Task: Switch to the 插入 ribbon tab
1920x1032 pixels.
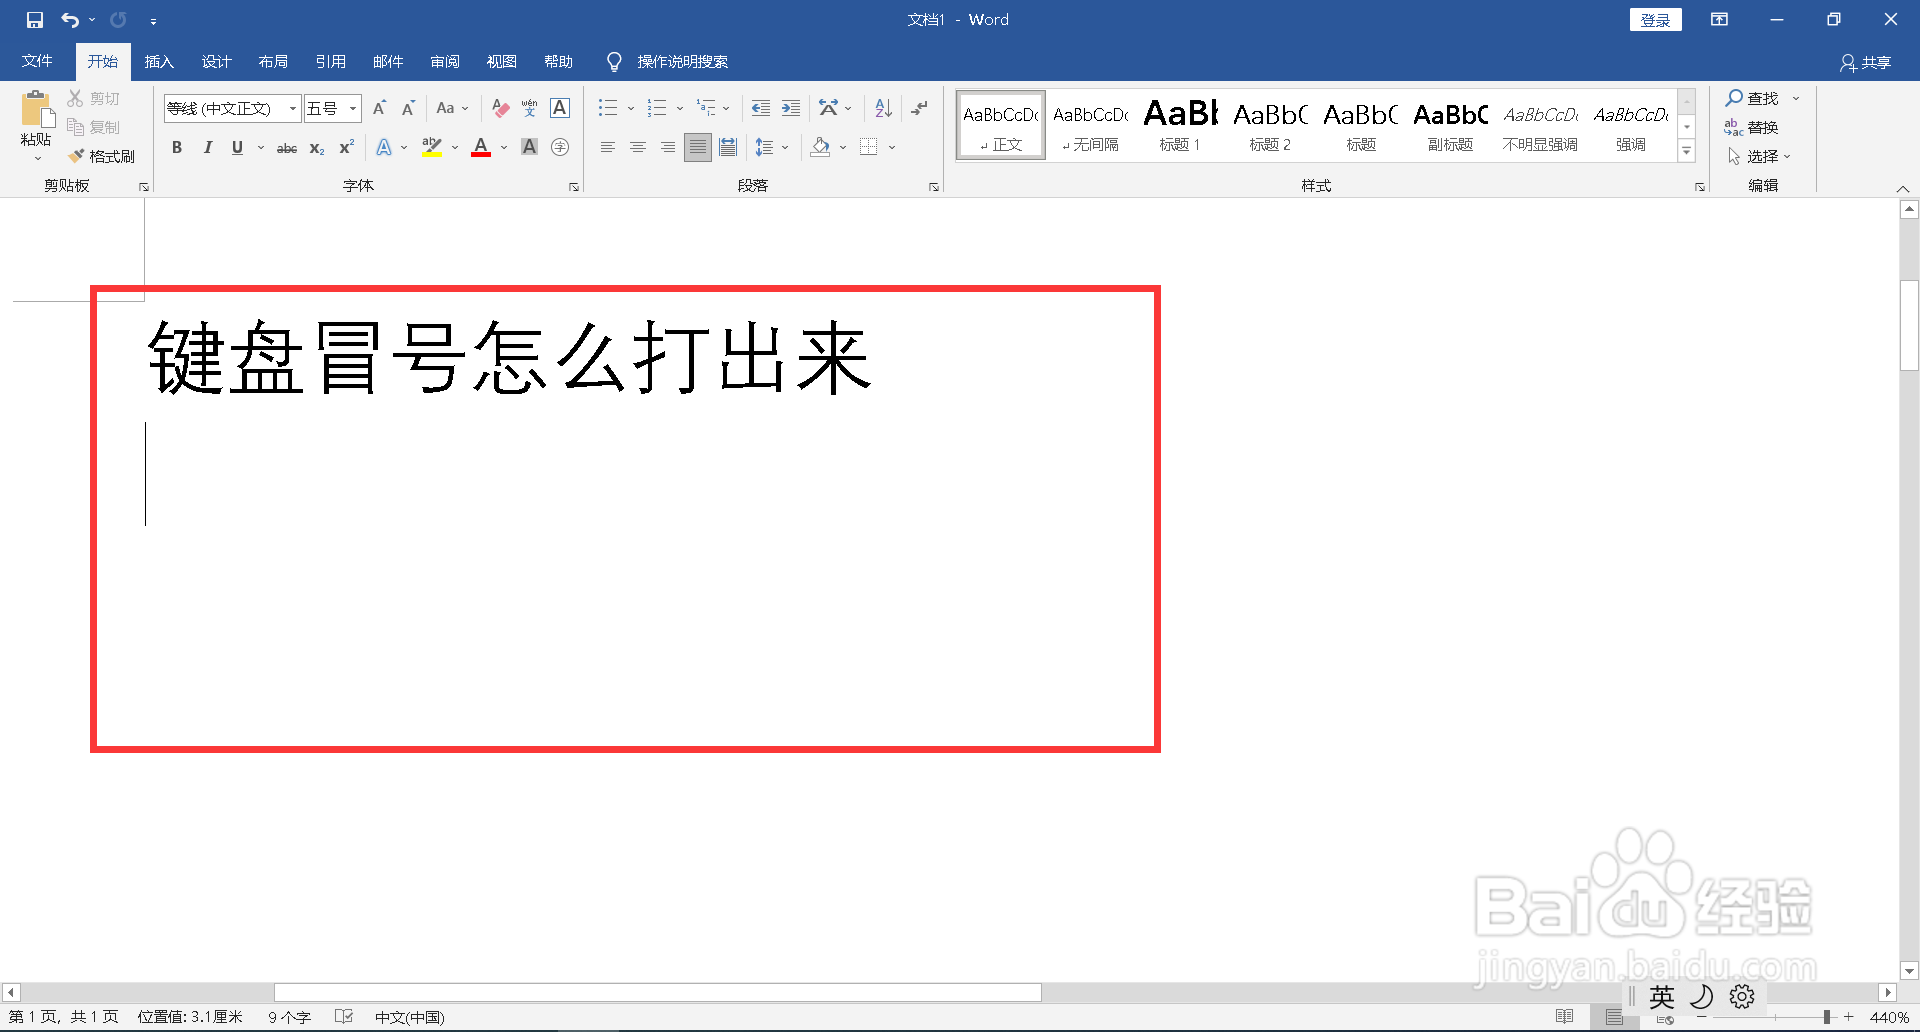Action: [159, 61]
